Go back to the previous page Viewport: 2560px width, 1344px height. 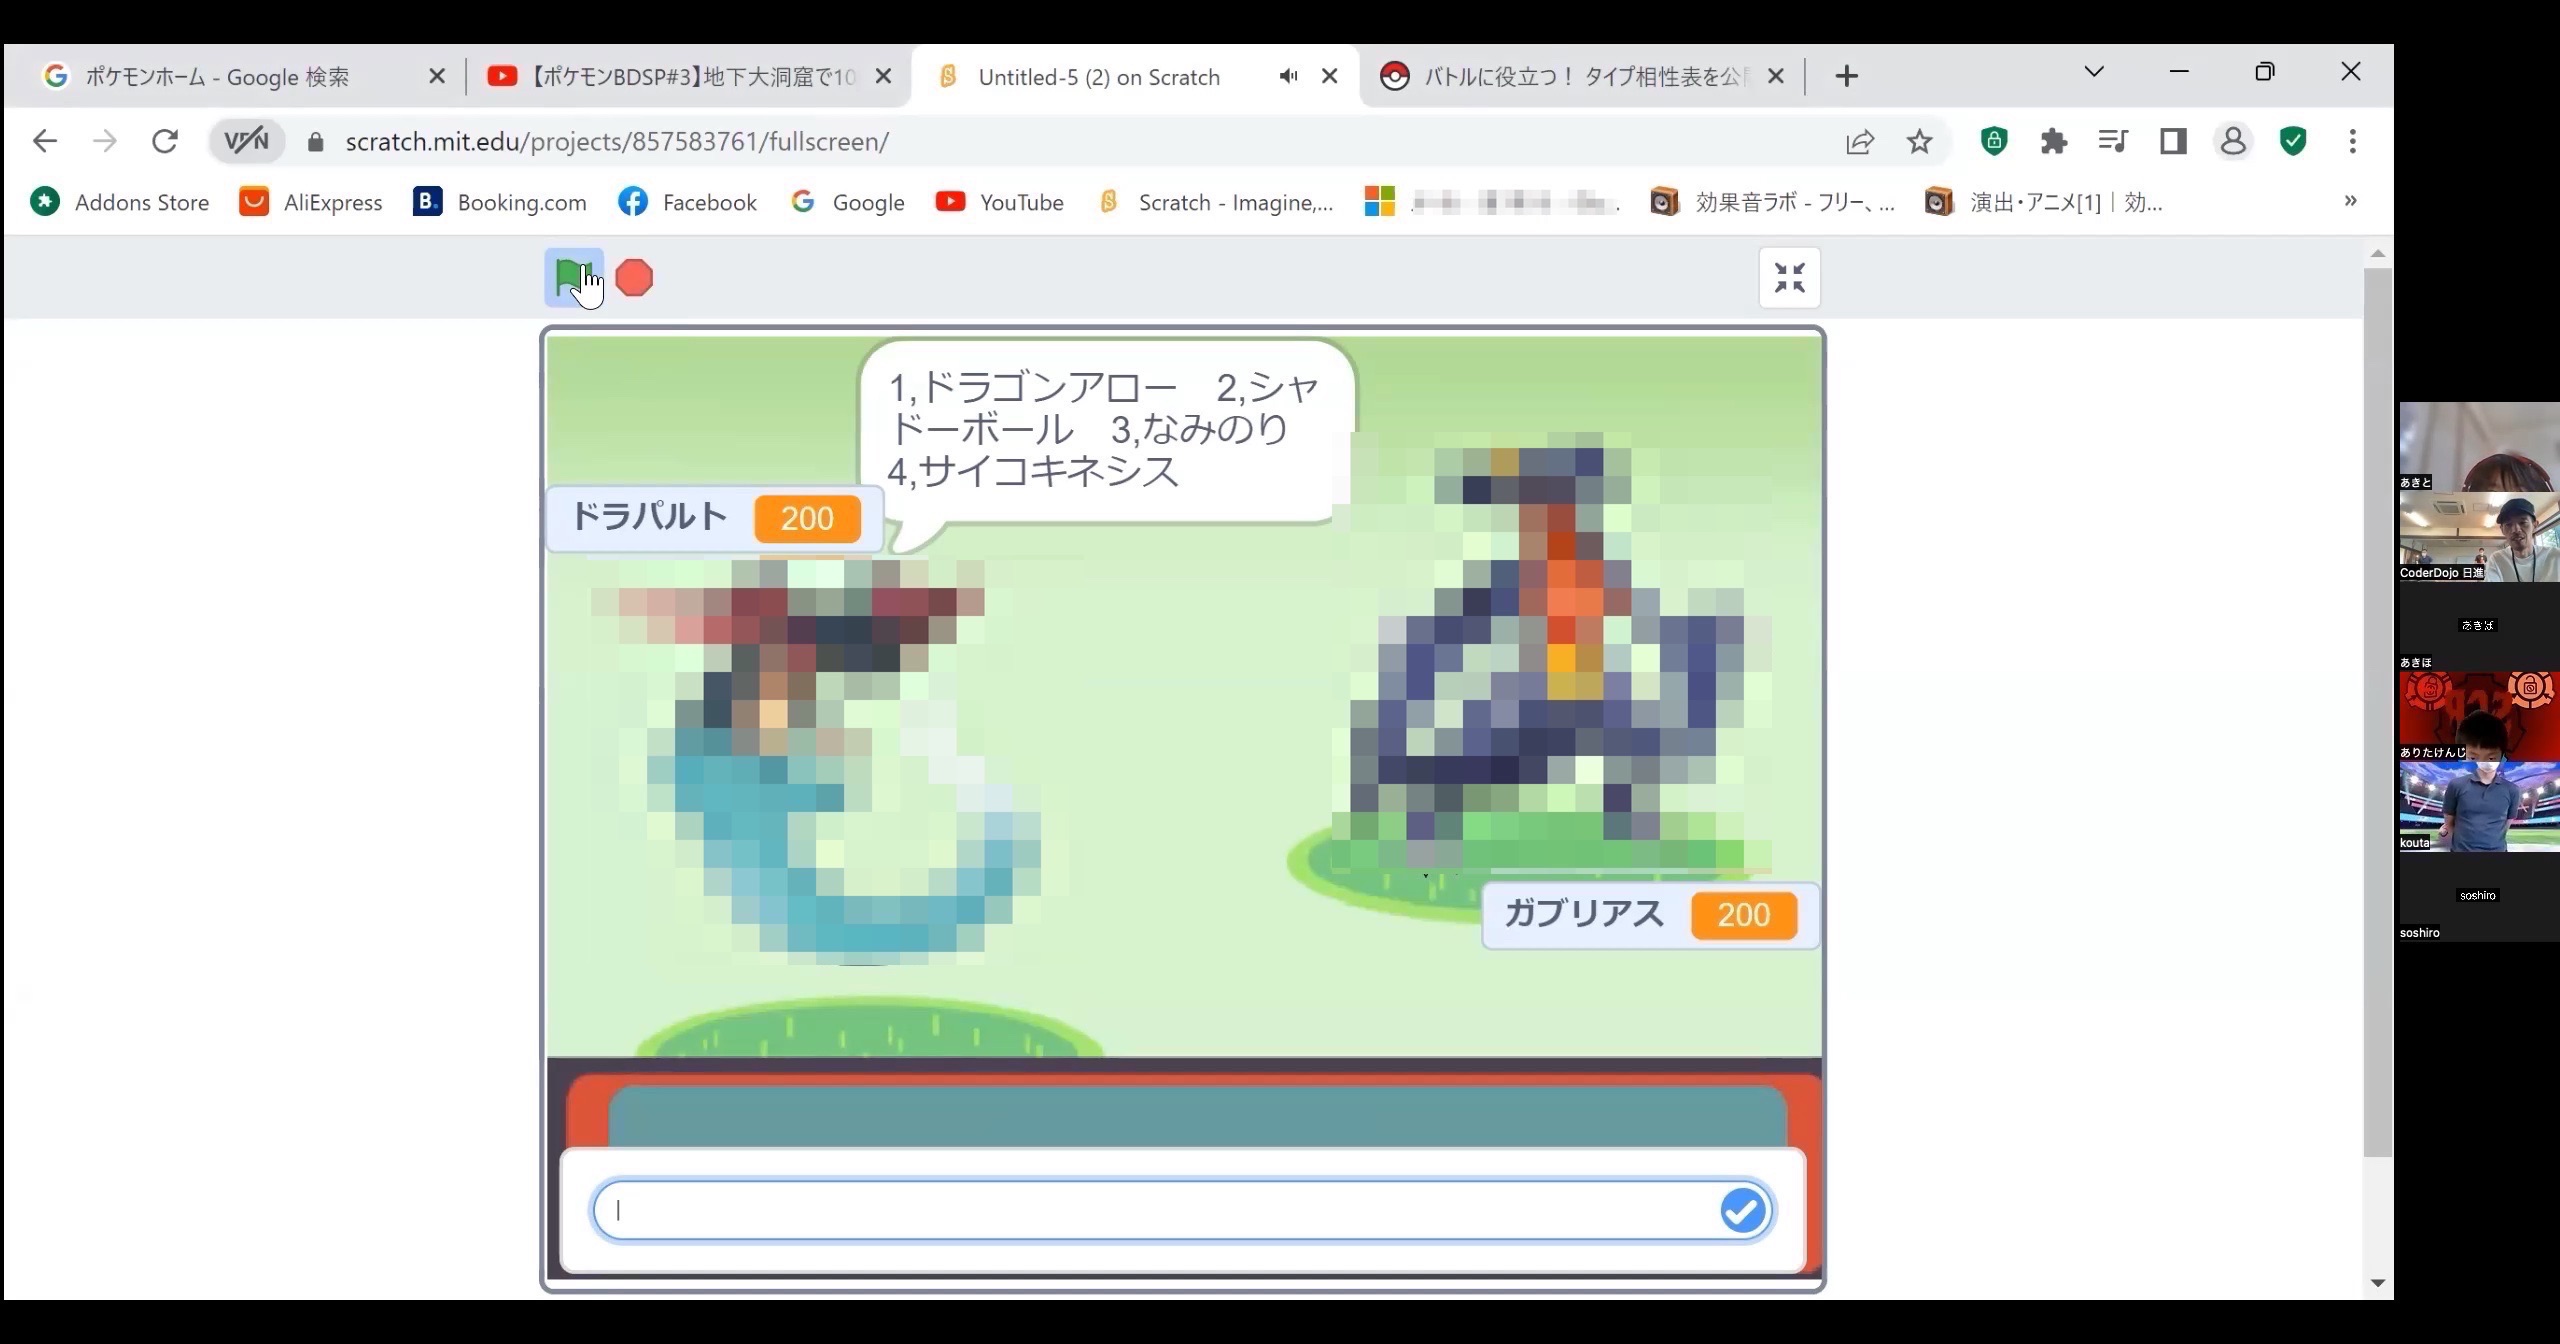pos(44,141)
